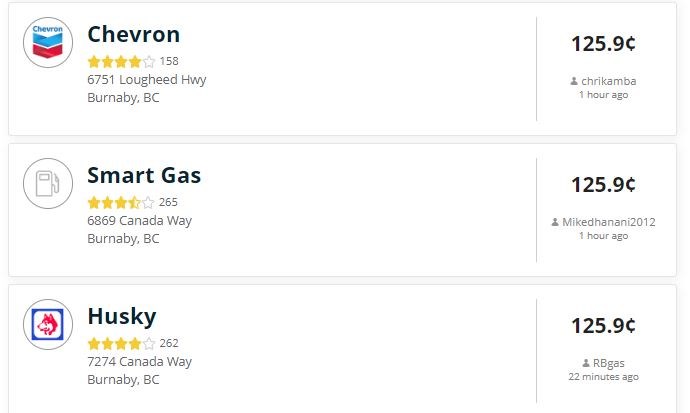Viewport: 690px width, 413px height.
Task: Click the Chevron brand logo icon
Action: tap(48, 42)
